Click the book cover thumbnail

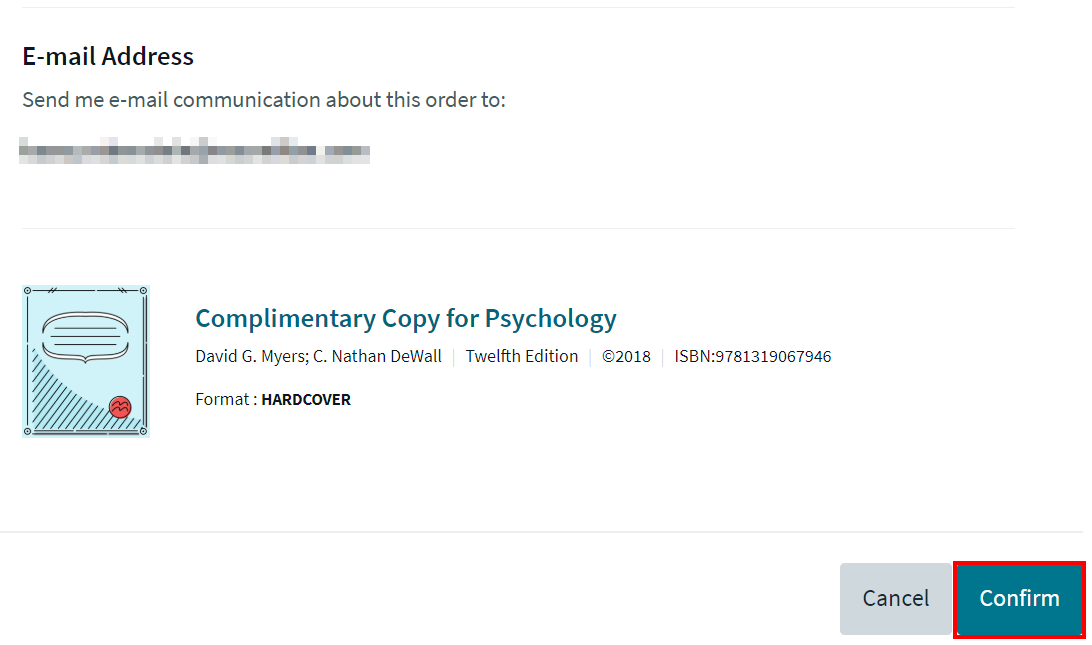tap(85, 360)
